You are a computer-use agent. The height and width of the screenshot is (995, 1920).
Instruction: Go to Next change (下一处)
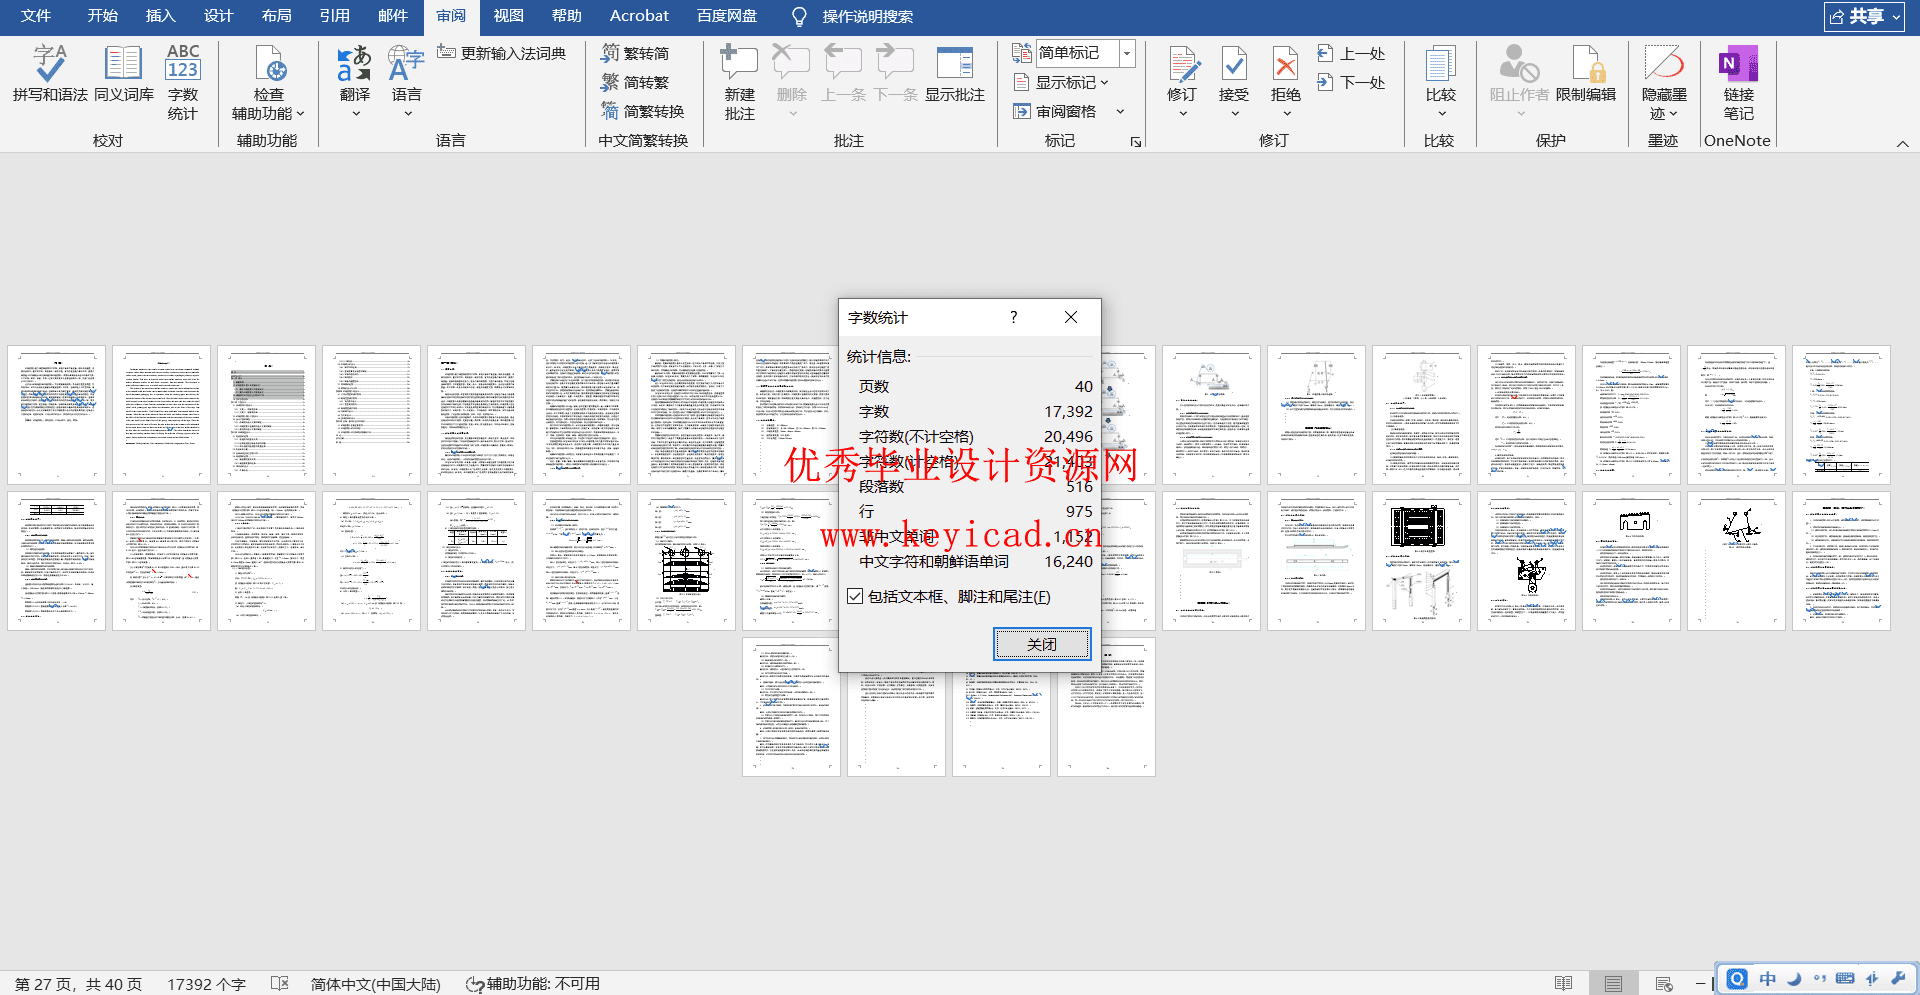pyautogui.click(x=1351, y=82)
